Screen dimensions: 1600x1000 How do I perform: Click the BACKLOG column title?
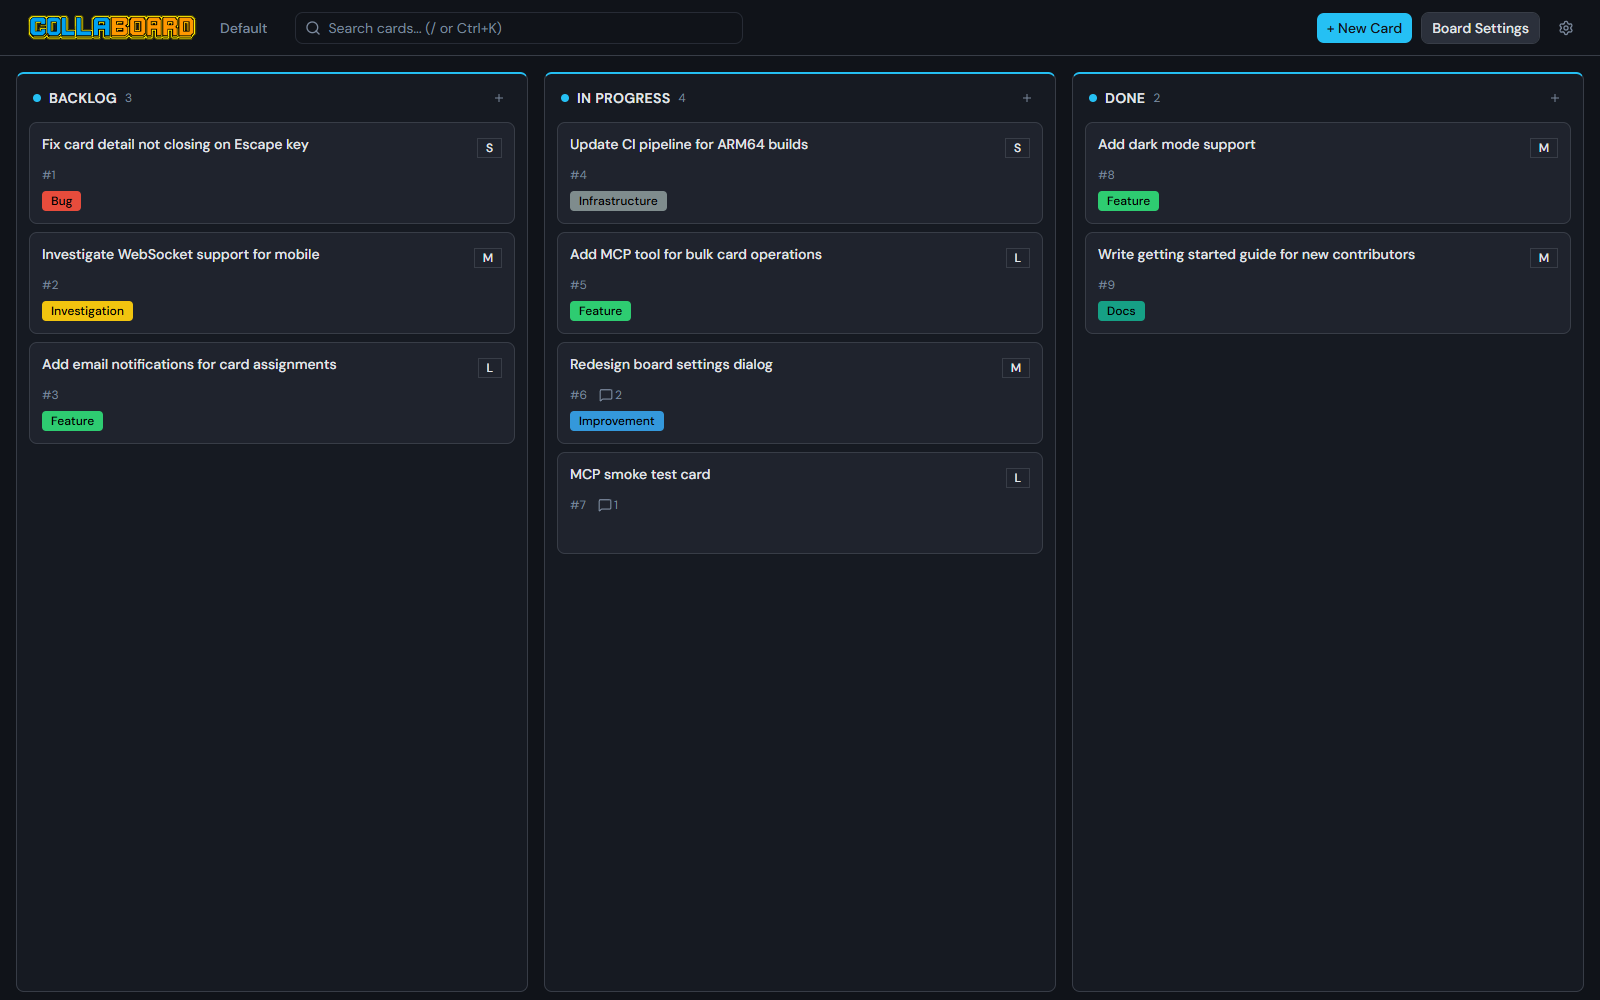pyautogui.click(x=83, y=98)
